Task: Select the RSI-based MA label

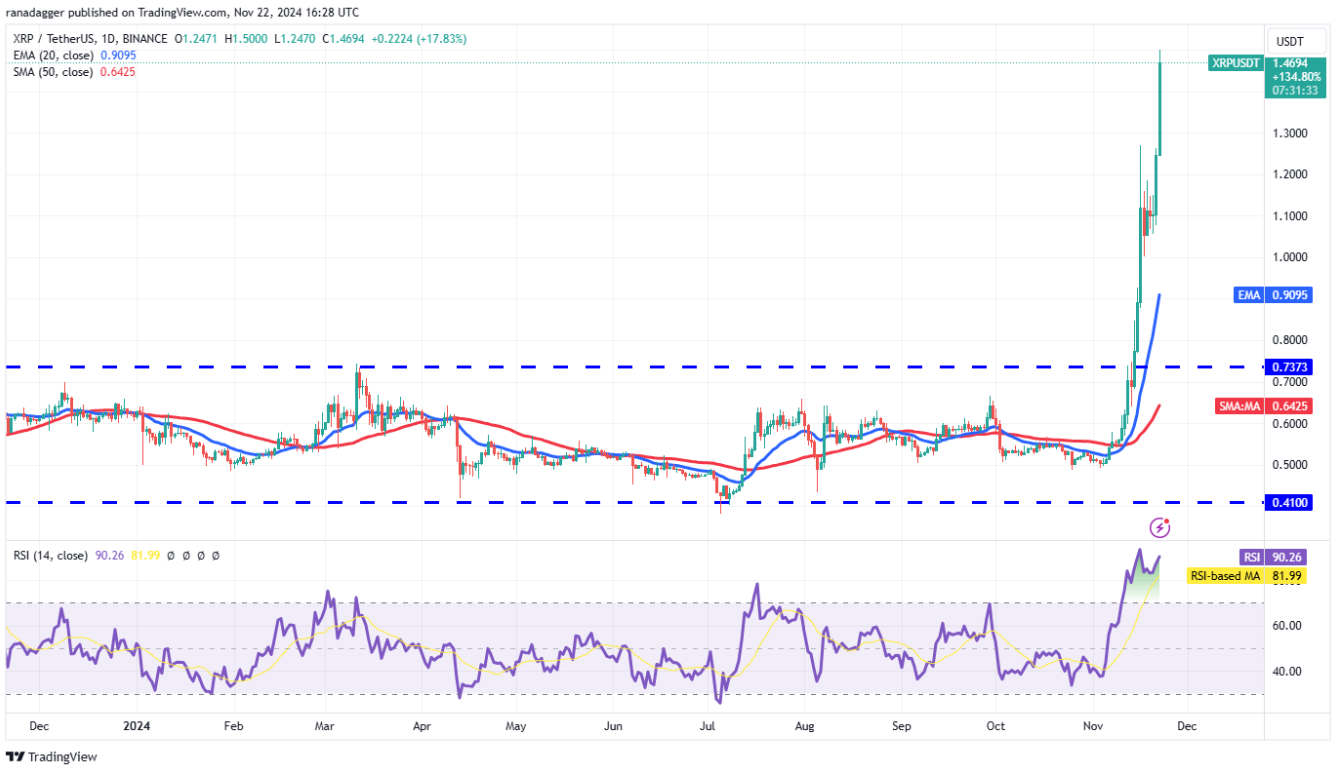Action: pos(1226,576)
